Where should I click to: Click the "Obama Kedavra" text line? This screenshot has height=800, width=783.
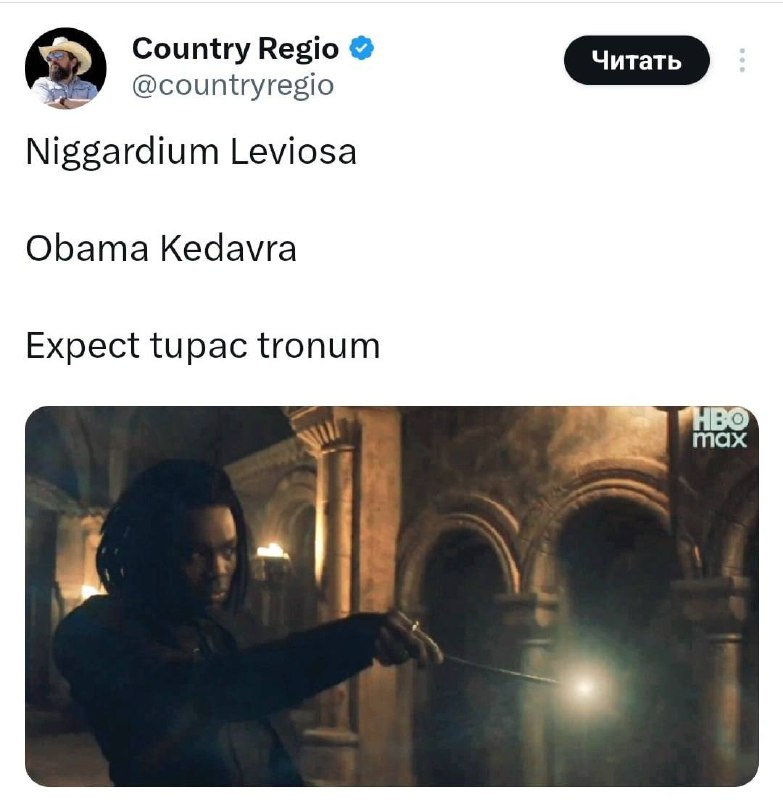tap(161, 248)
